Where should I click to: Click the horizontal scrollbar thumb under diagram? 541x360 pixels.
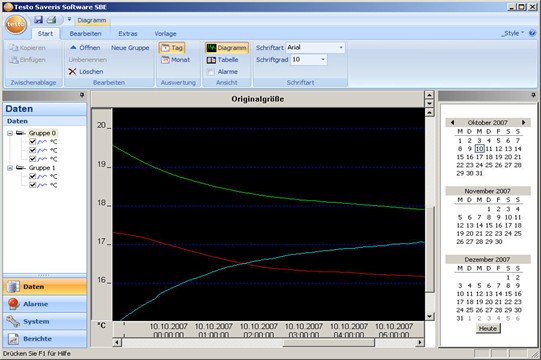click(x=328, y=342)
